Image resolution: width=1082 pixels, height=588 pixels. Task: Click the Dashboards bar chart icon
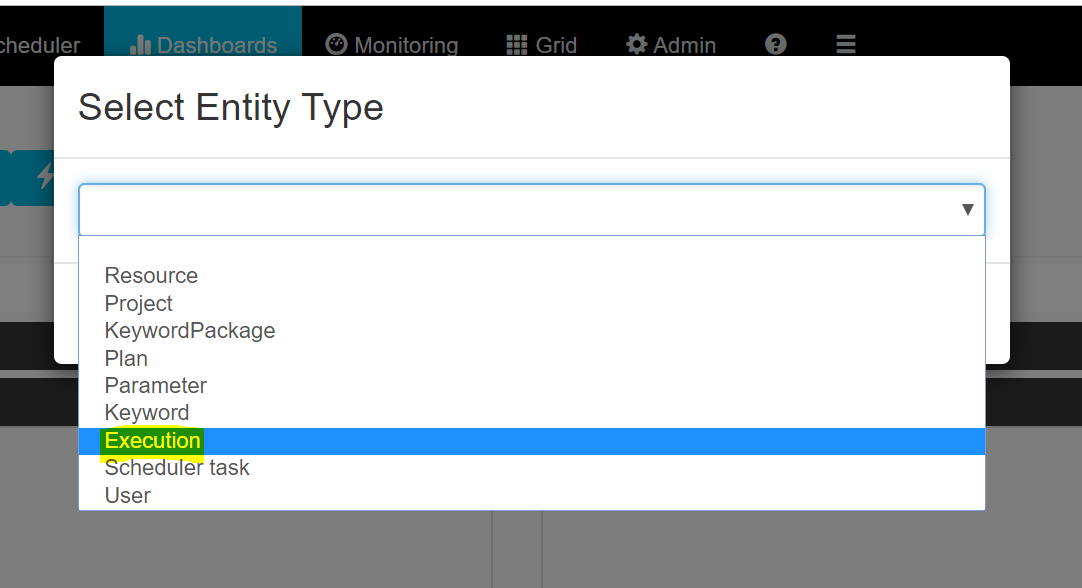point(140,46)
